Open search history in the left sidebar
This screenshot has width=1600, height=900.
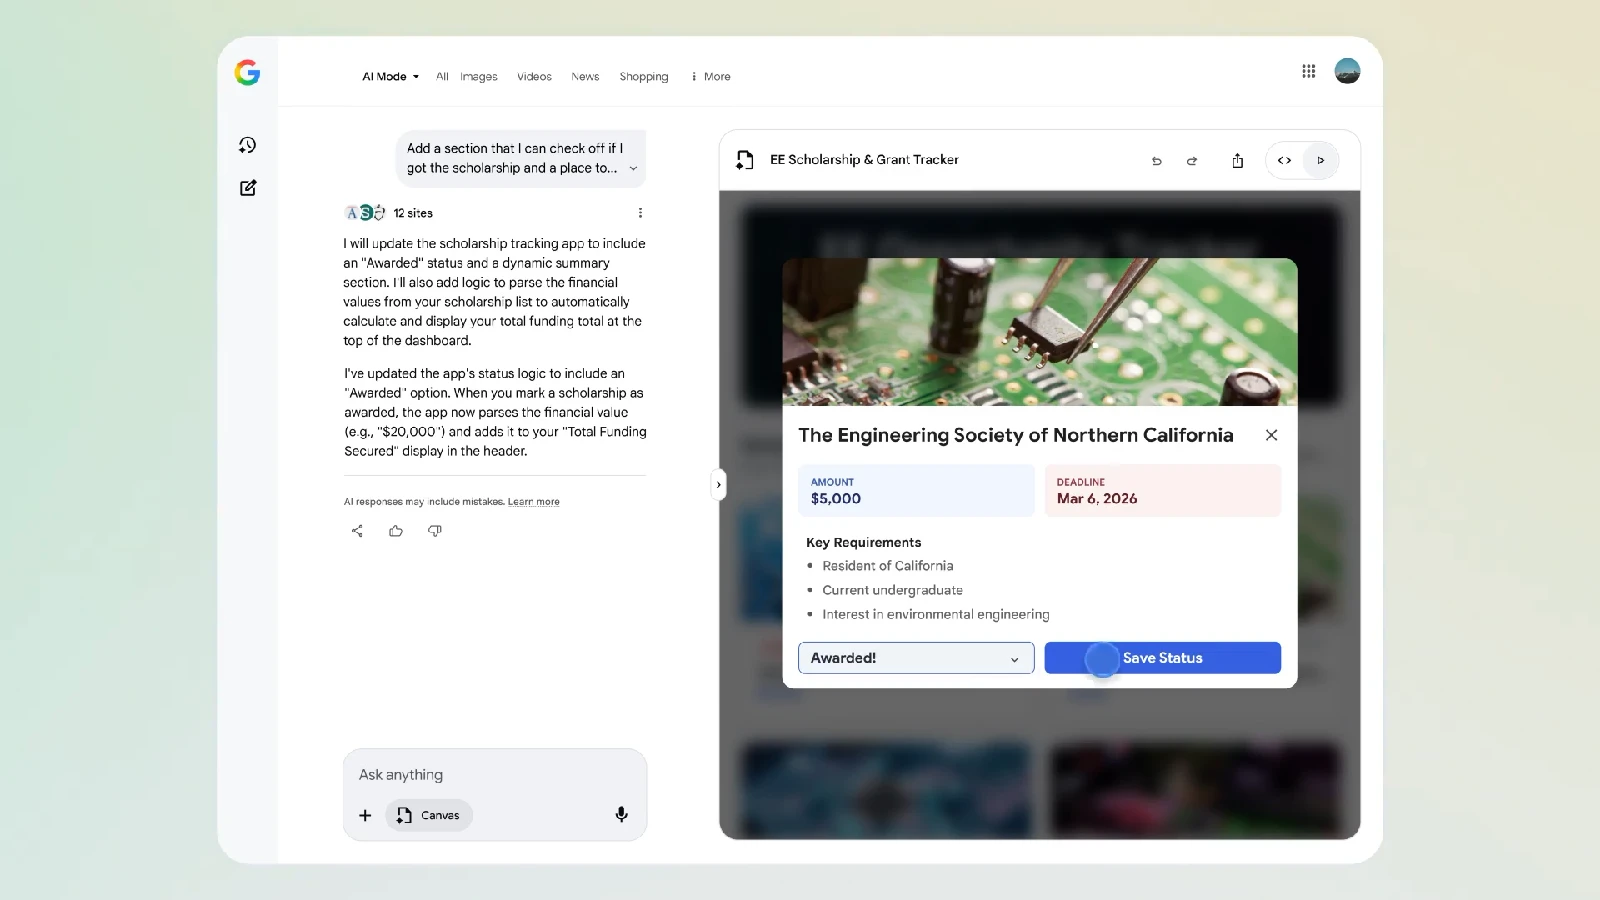tap(247, 145)
